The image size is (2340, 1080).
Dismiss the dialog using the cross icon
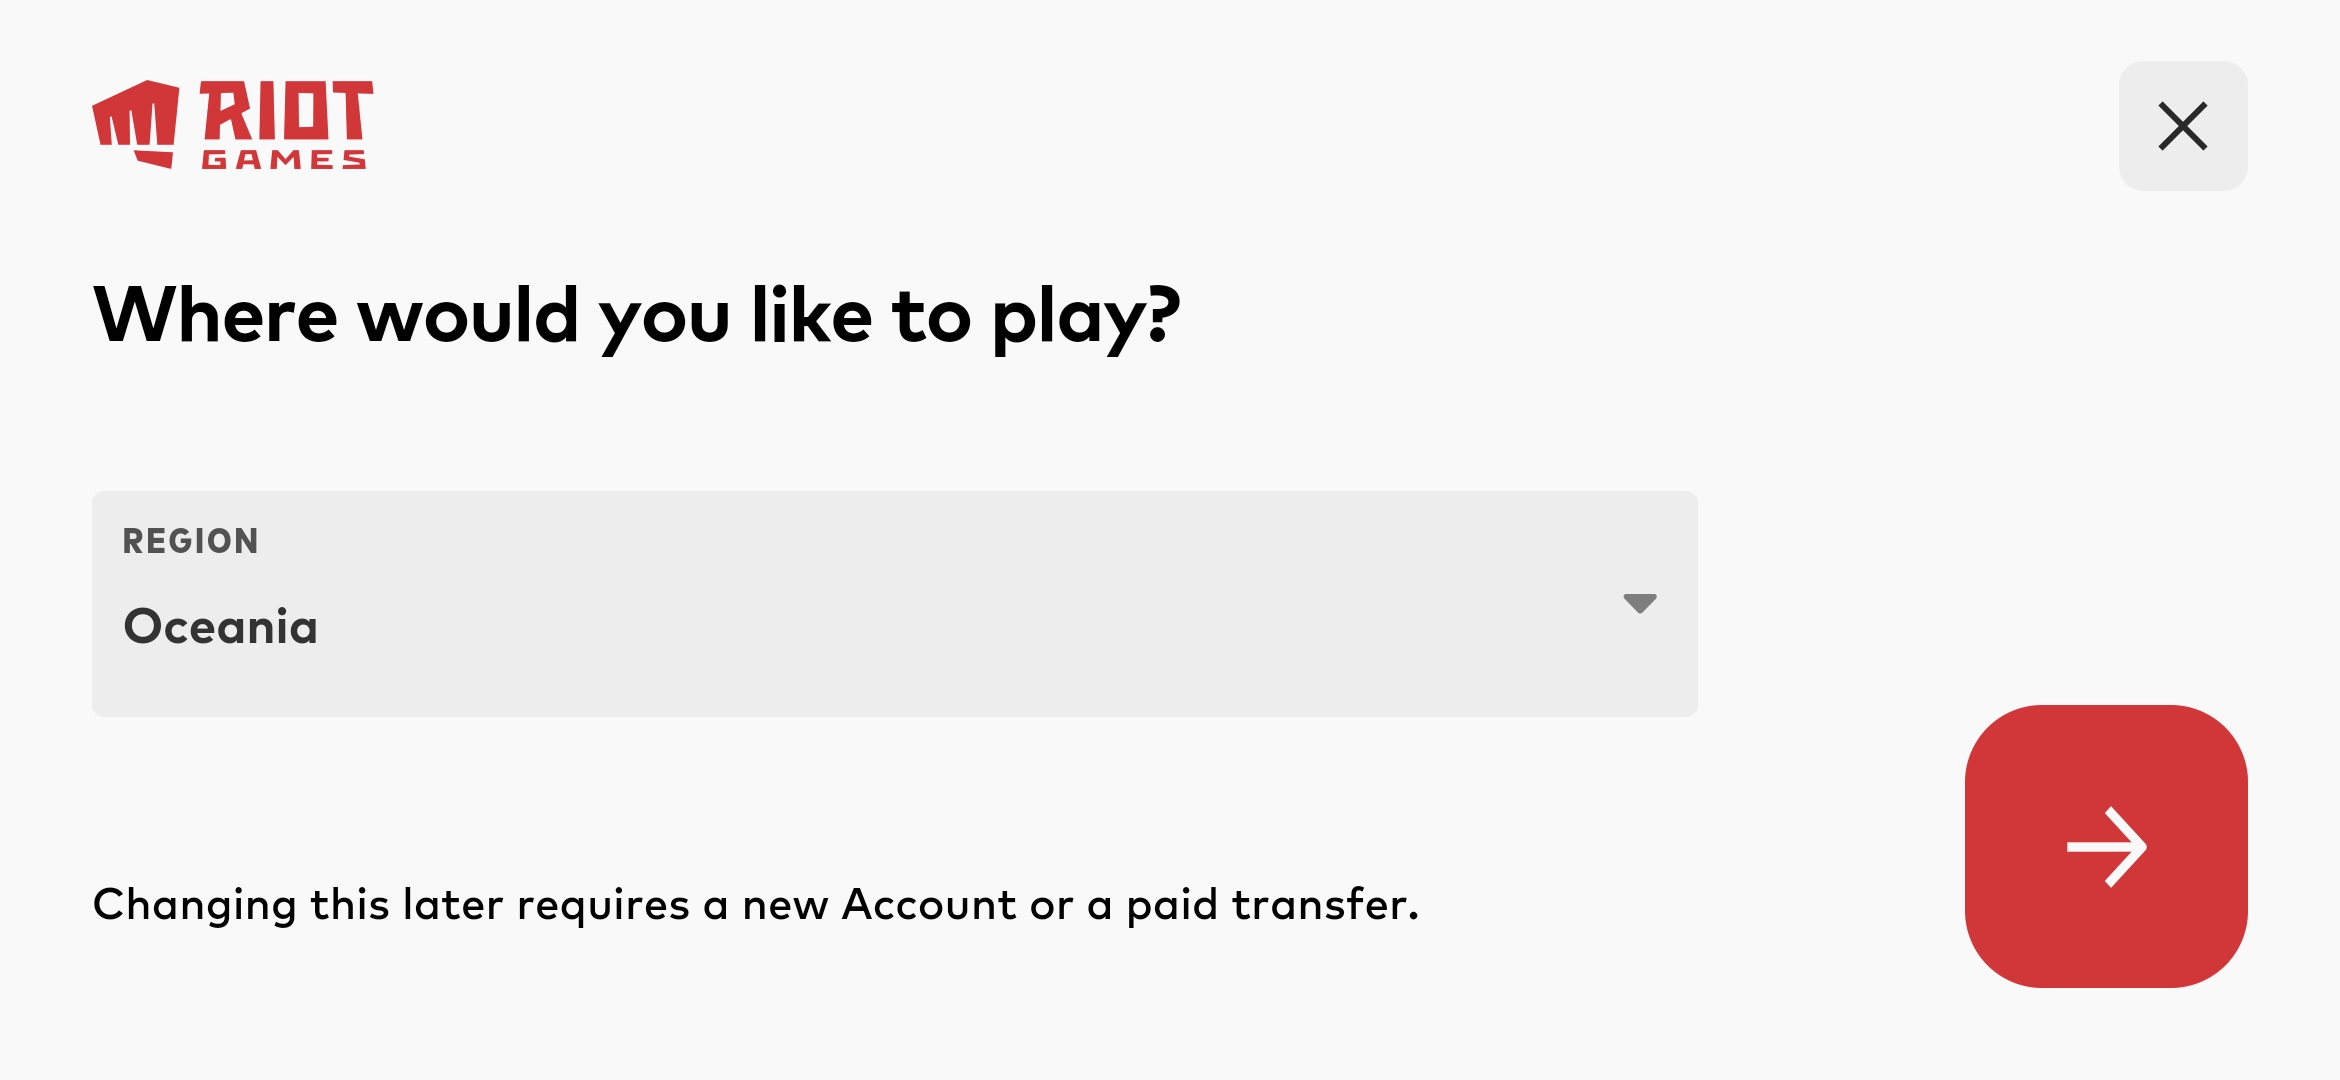[2182, 126]
